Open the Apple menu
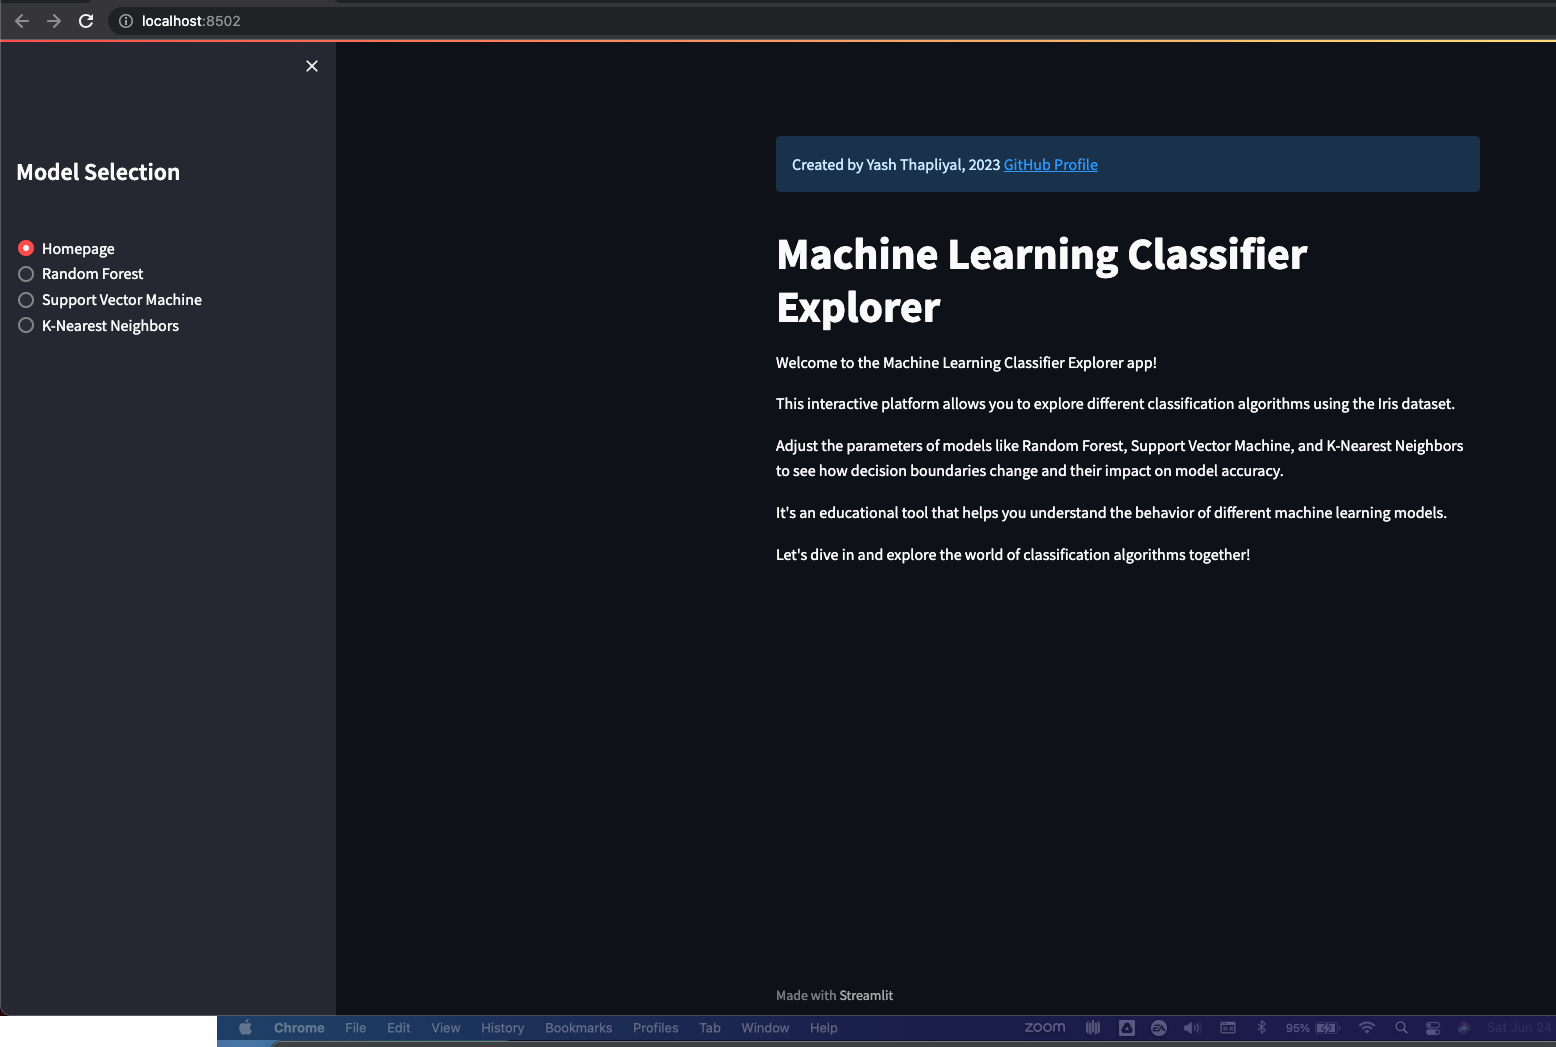This screenshot has height=1047, width=1556. 245,1028
